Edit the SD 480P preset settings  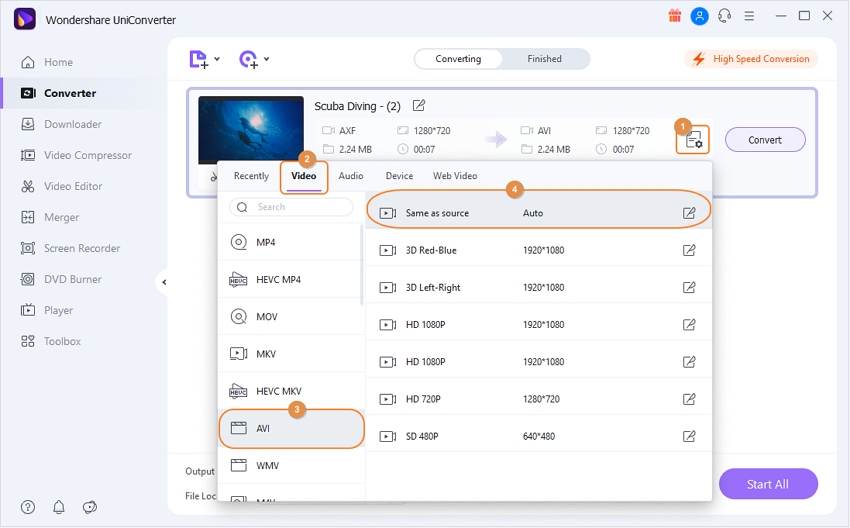[689, 436]
